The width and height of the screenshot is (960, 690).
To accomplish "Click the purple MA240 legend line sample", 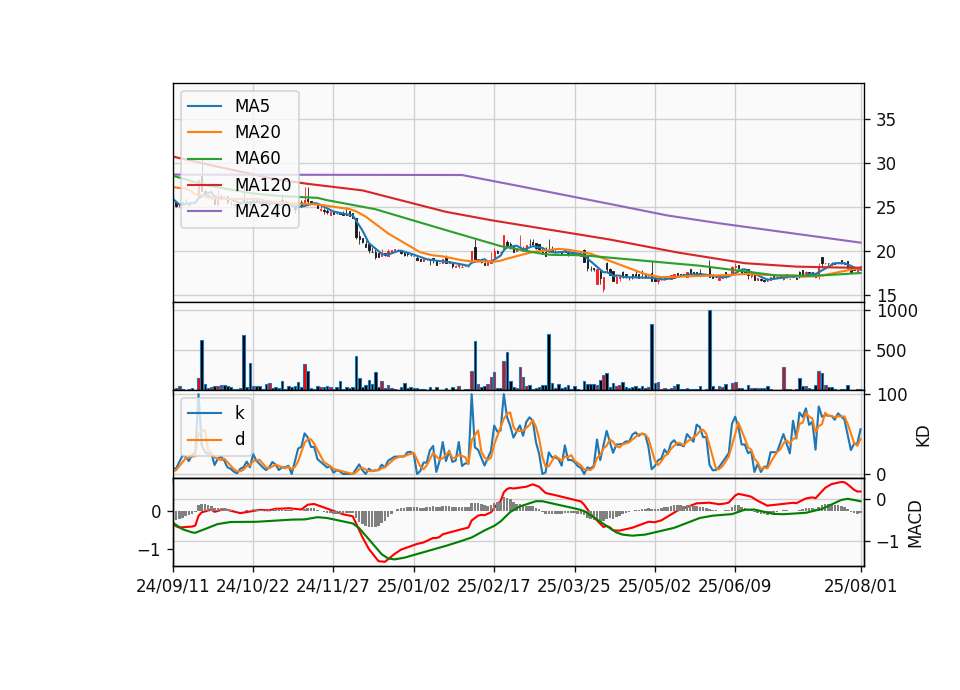I will tap(204, 211).
